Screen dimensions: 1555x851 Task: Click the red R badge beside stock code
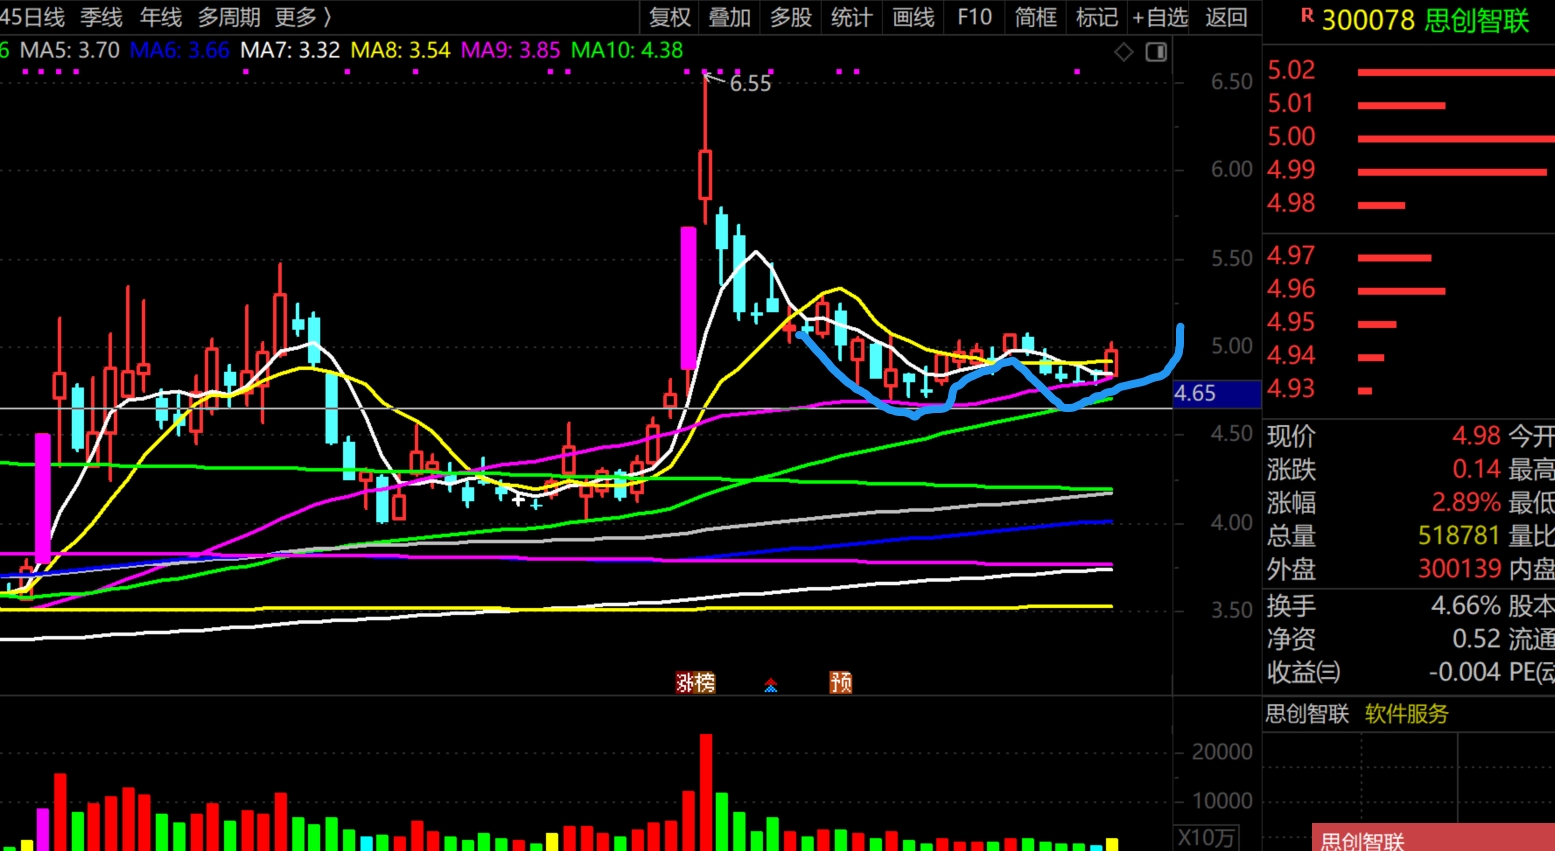pos(1306,16)
